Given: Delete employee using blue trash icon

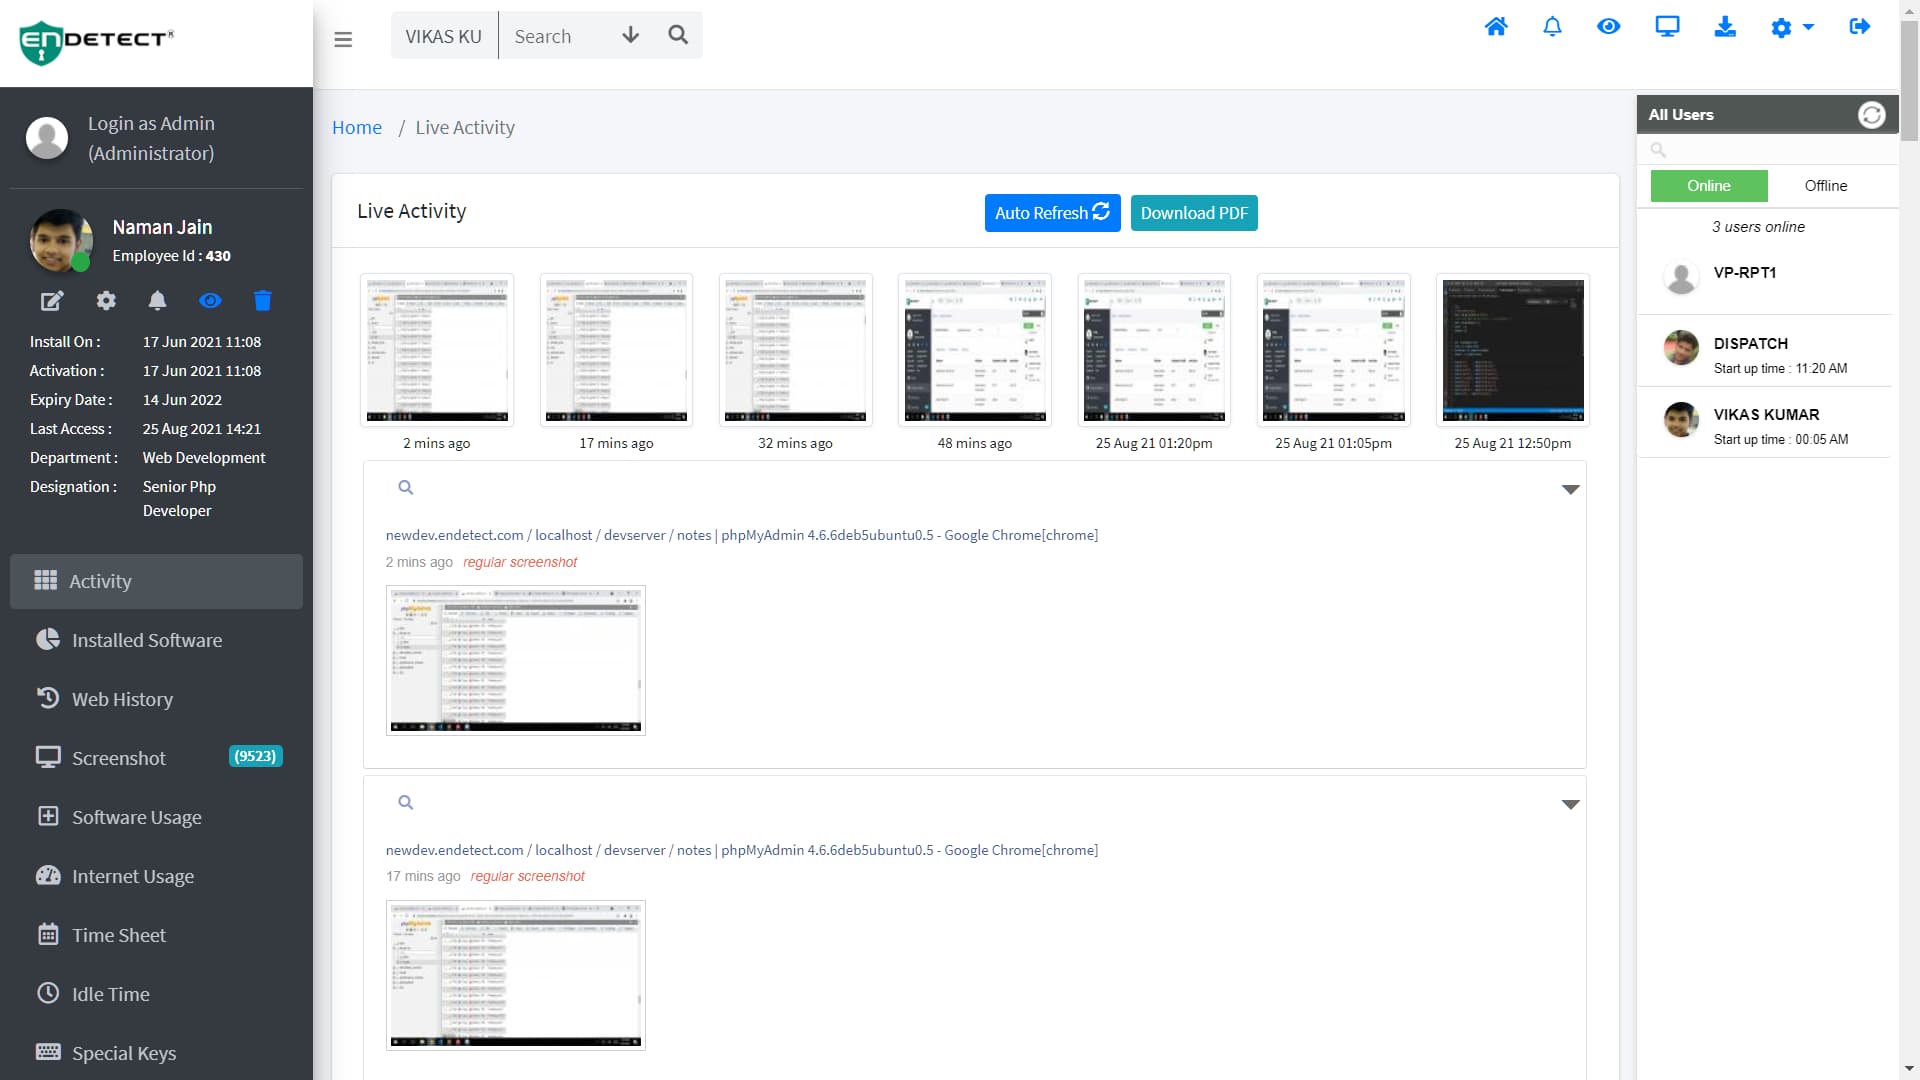Looking at the screenshot, I should [262, 301].
